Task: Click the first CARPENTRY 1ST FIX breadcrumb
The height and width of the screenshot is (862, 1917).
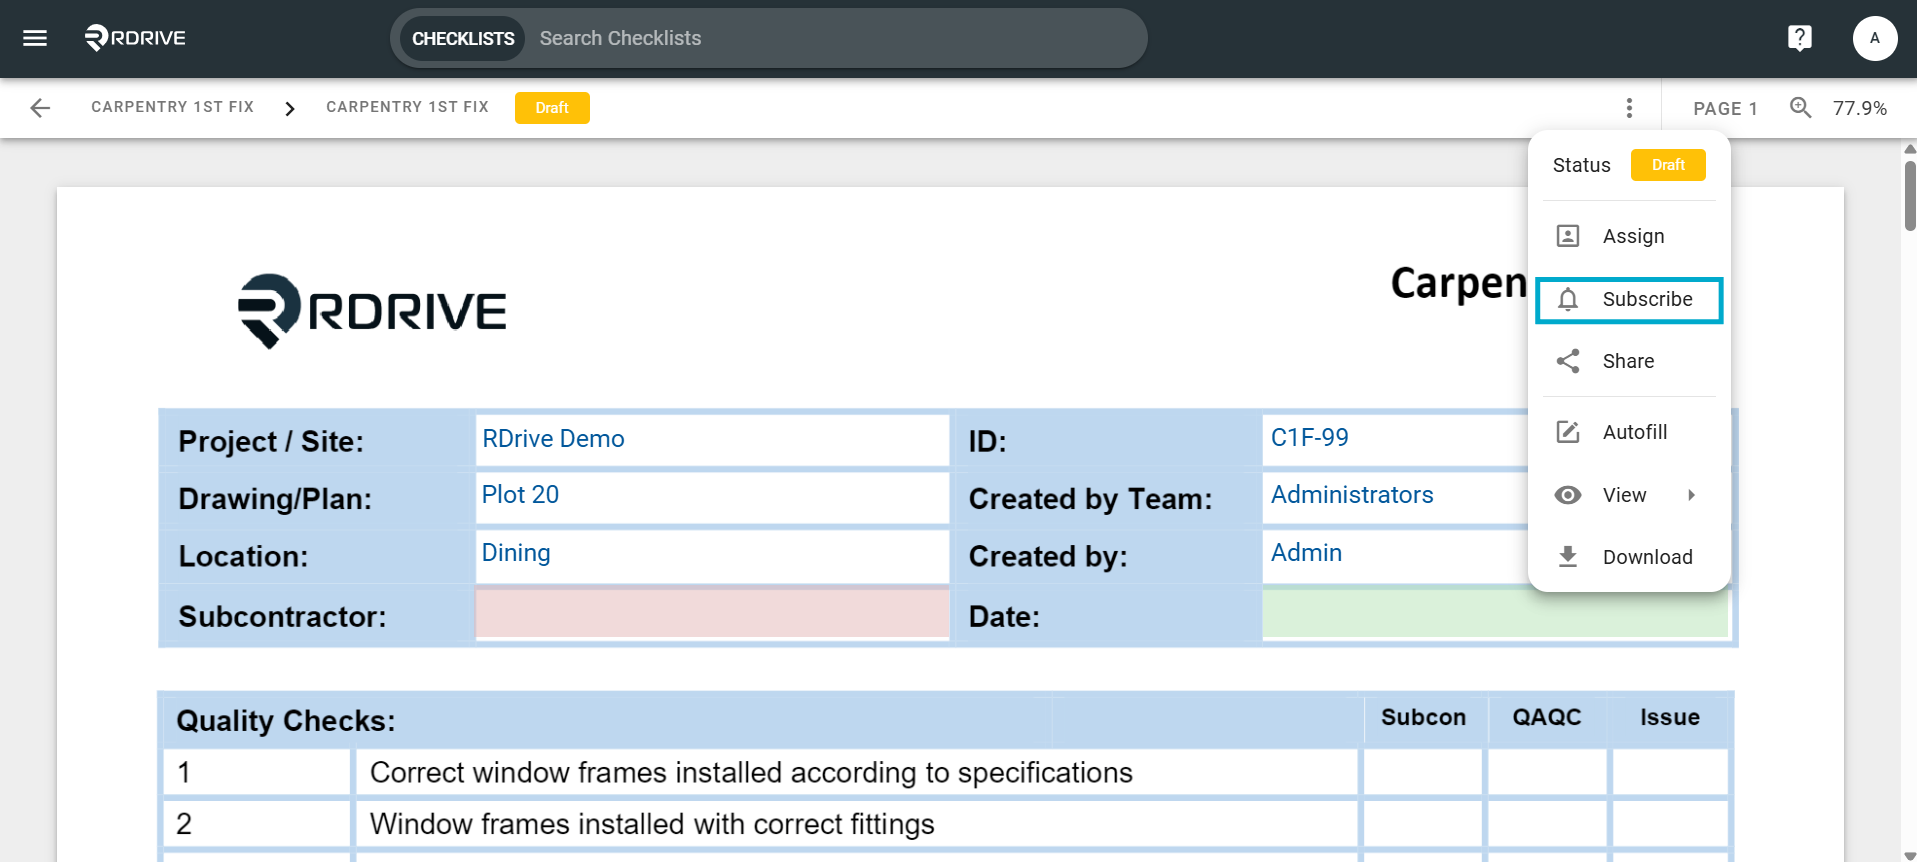Action: point(173,107)
